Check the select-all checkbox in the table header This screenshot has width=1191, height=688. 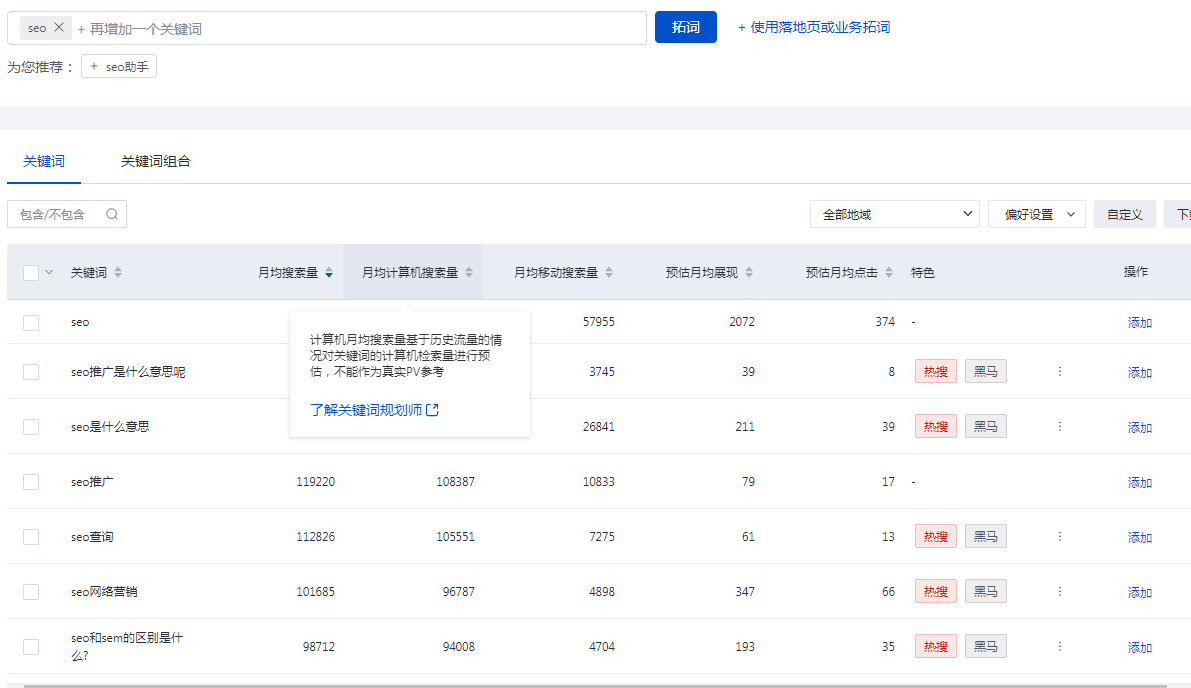point(30,271)
